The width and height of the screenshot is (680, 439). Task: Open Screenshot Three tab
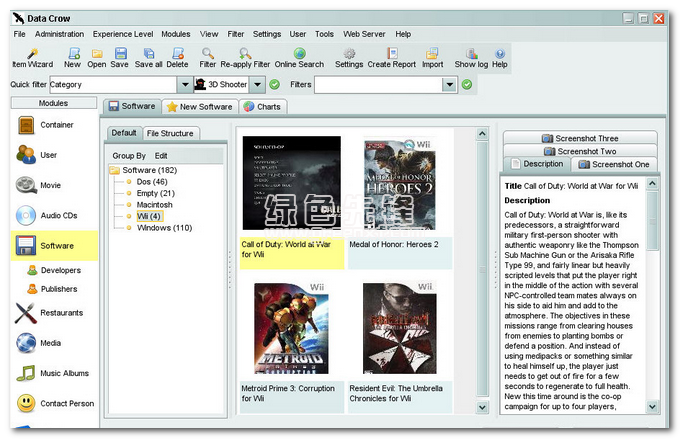coord(580,138)
